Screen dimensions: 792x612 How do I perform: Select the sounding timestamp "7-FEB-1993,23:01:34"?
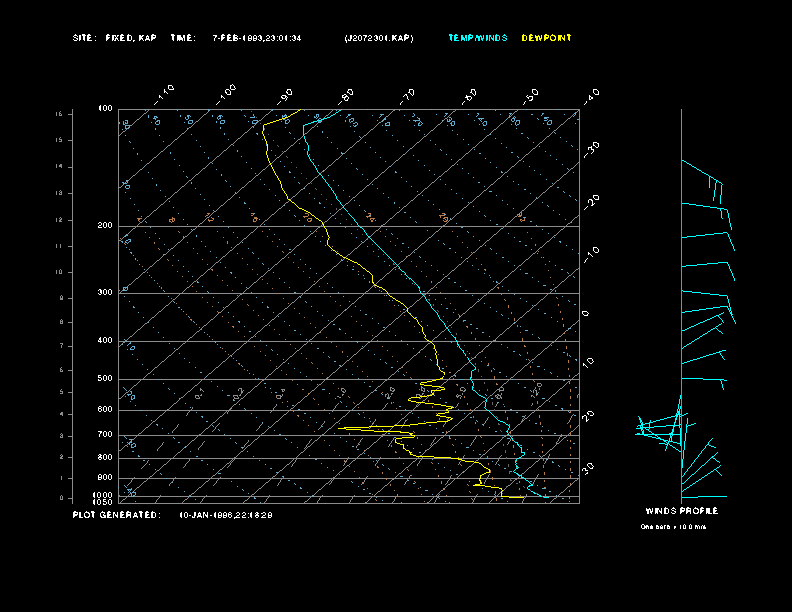tap(257, 38)
